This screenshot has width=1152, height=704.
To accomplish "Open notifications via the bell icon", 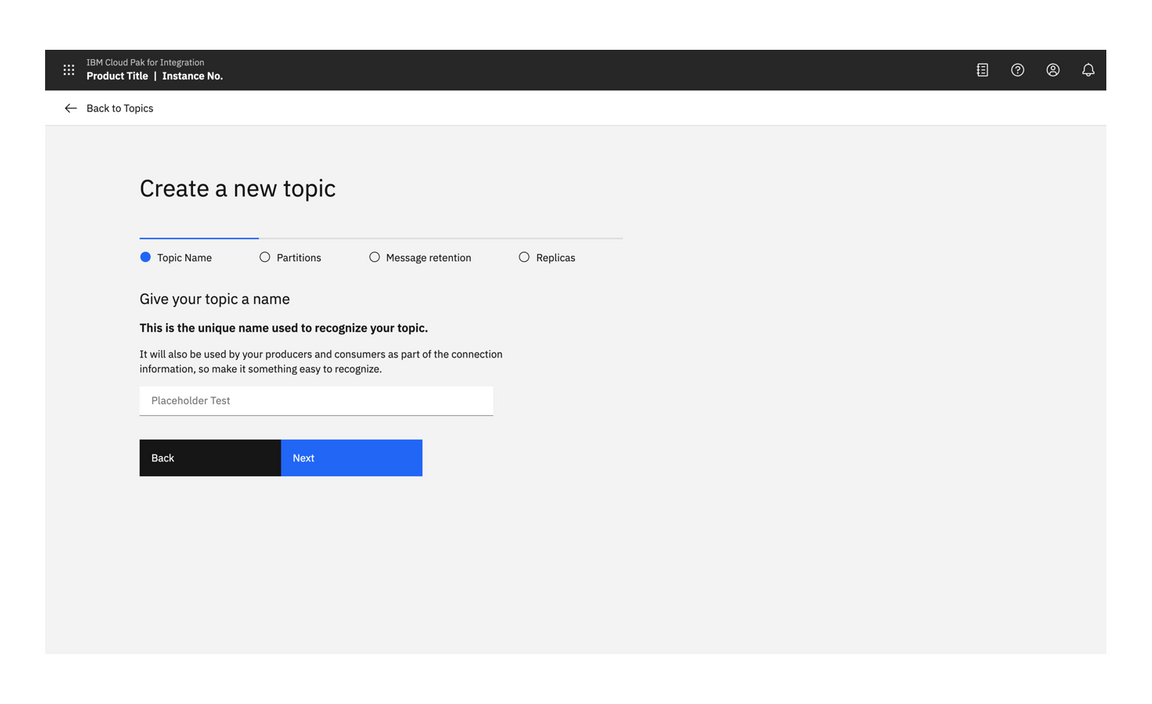I will tap(1088, 69).
